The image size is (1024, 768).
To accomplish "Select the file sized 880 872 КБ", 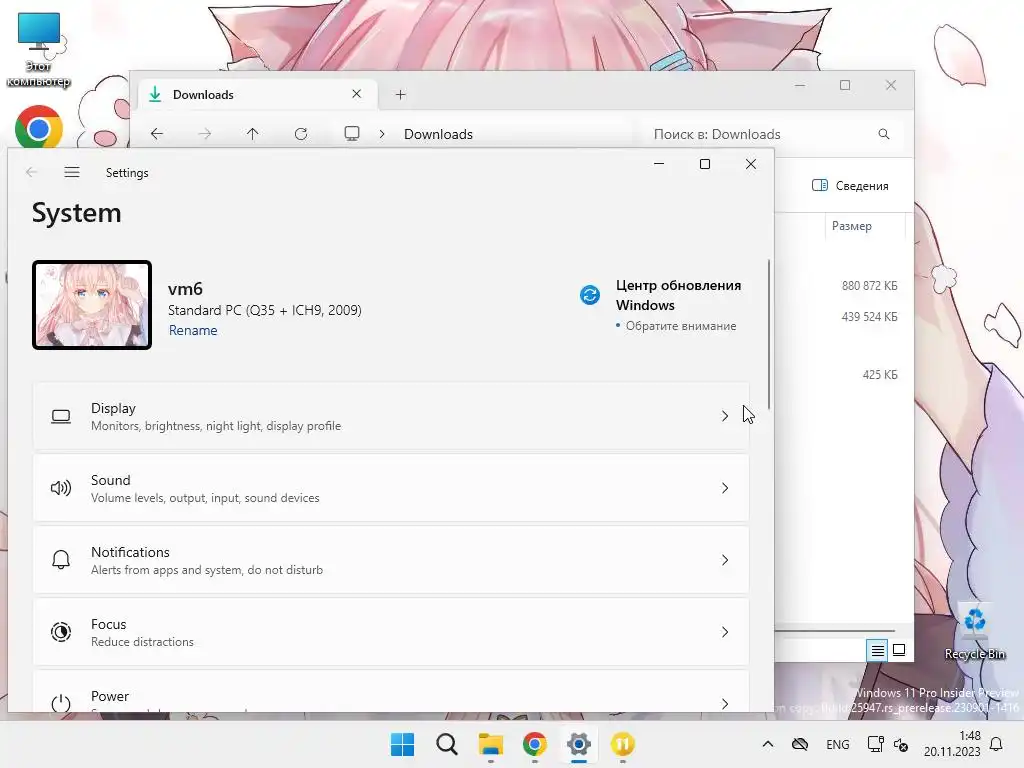I will pos(869,286).
